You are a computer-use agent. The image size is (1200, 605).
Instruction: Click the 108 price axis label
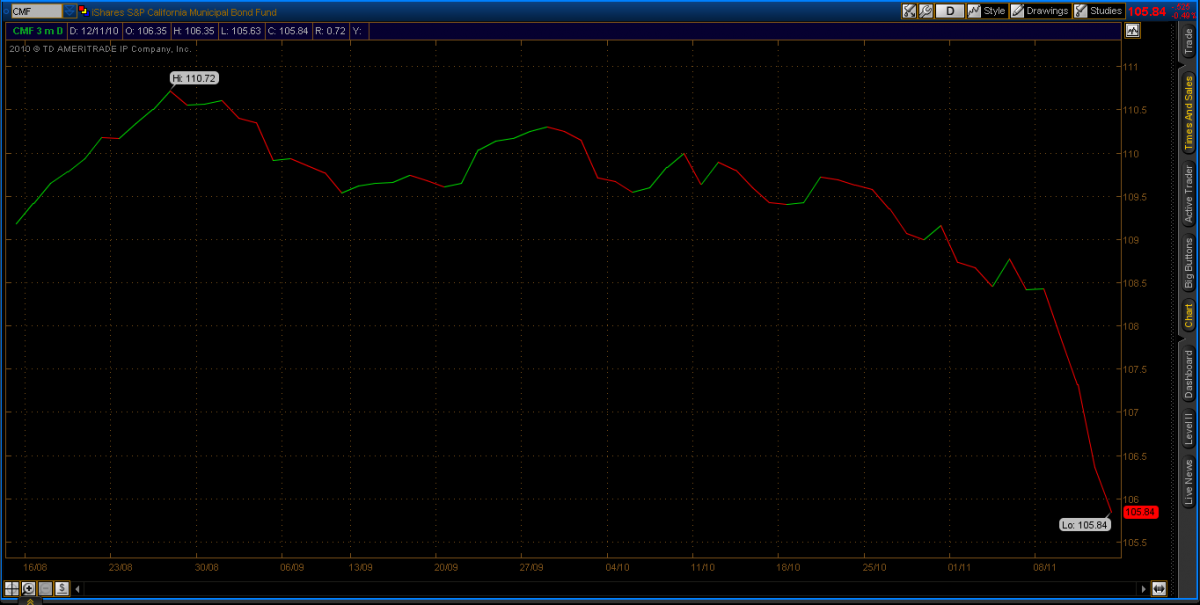tap(1131, 326)
